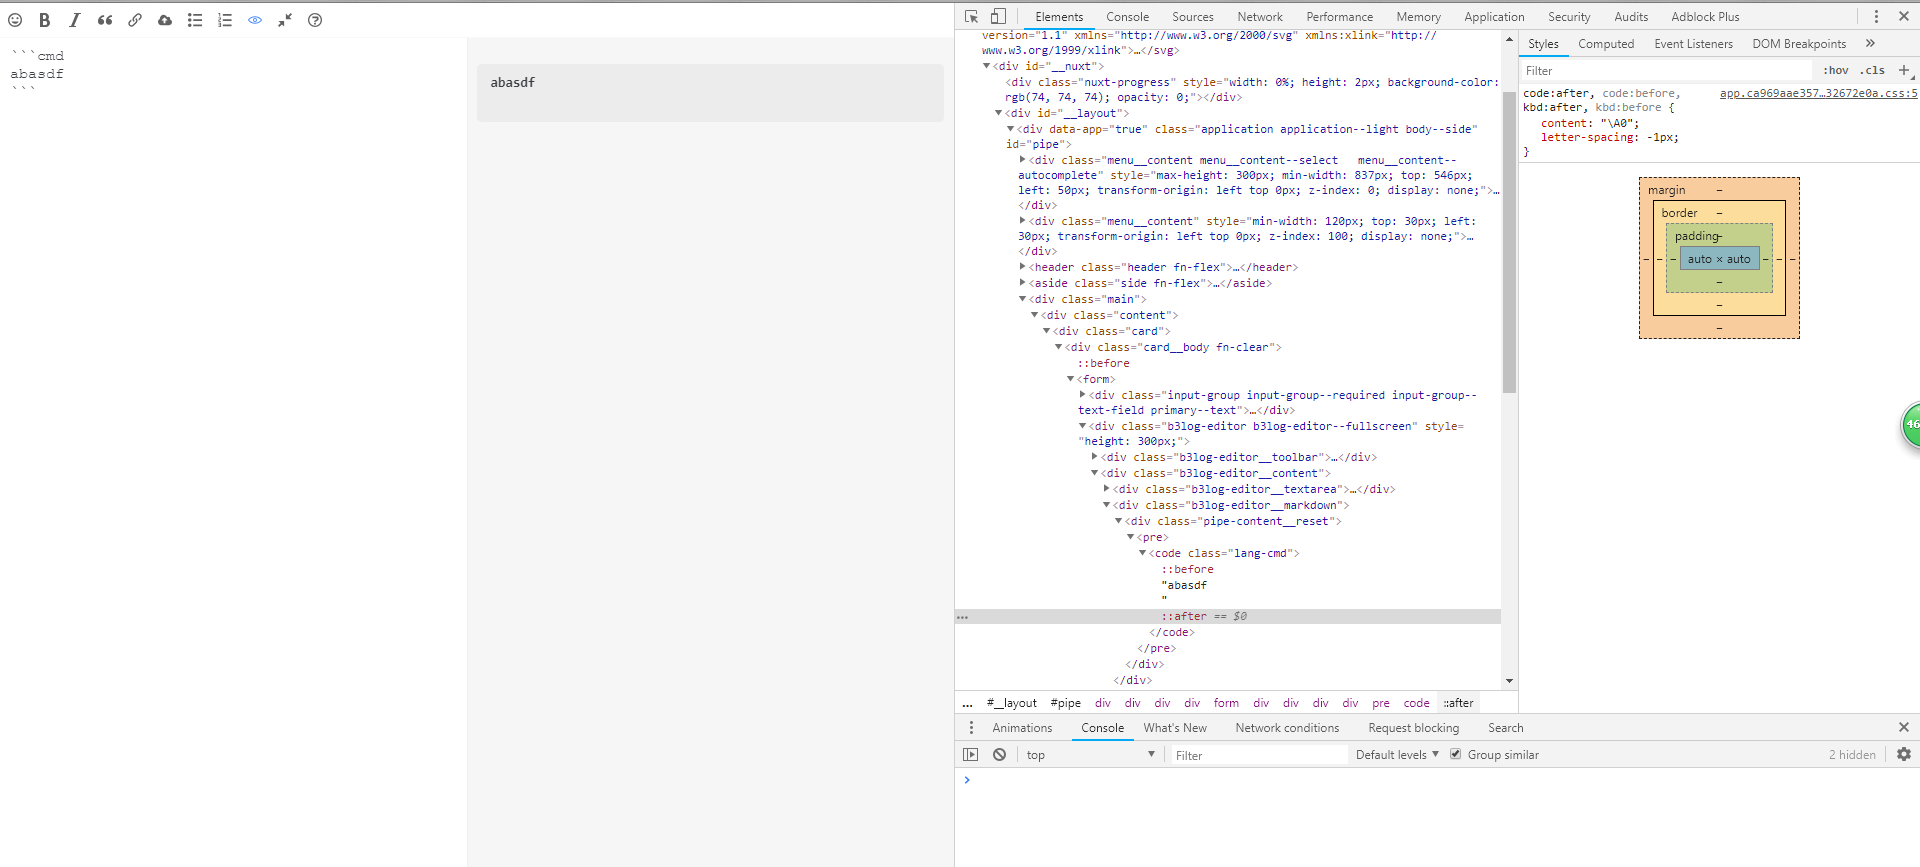
Task: Toggle the editor preview eye icon
Action: 255,20
